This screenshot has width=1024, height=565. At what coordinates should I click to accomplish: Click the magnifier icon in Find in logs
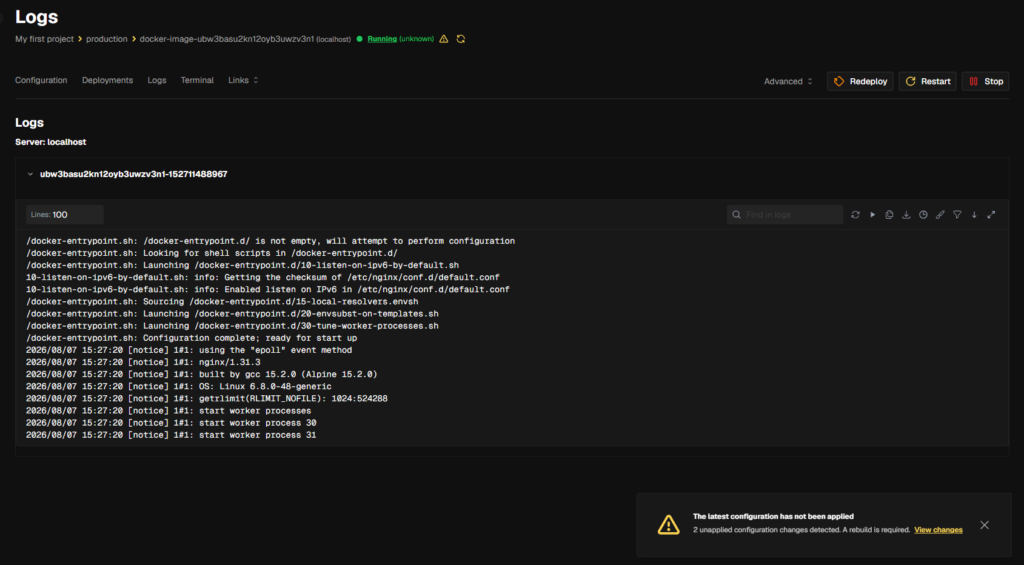[x=737, y=214]
